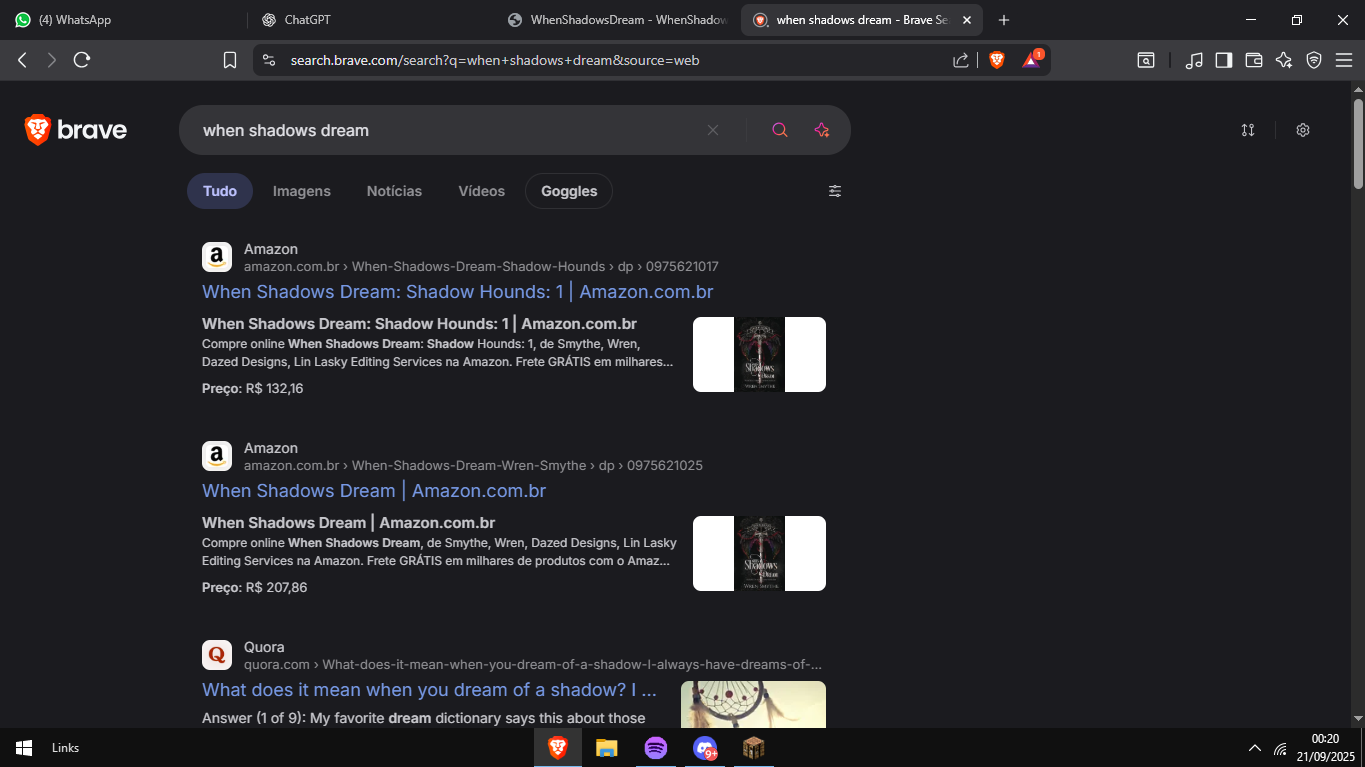Open File Explorer from the taskbar
Screen dimensions: 1365x767
point(607,748)
